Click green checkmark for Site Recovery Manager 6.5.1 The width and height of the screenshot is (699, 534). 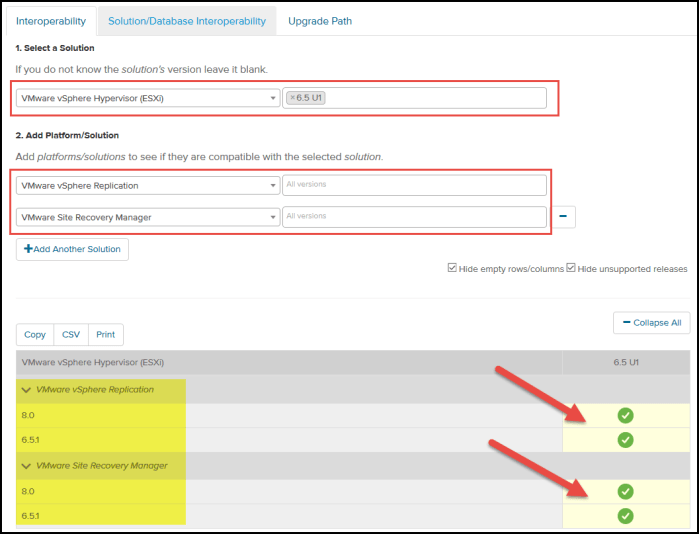click(625, 516)
